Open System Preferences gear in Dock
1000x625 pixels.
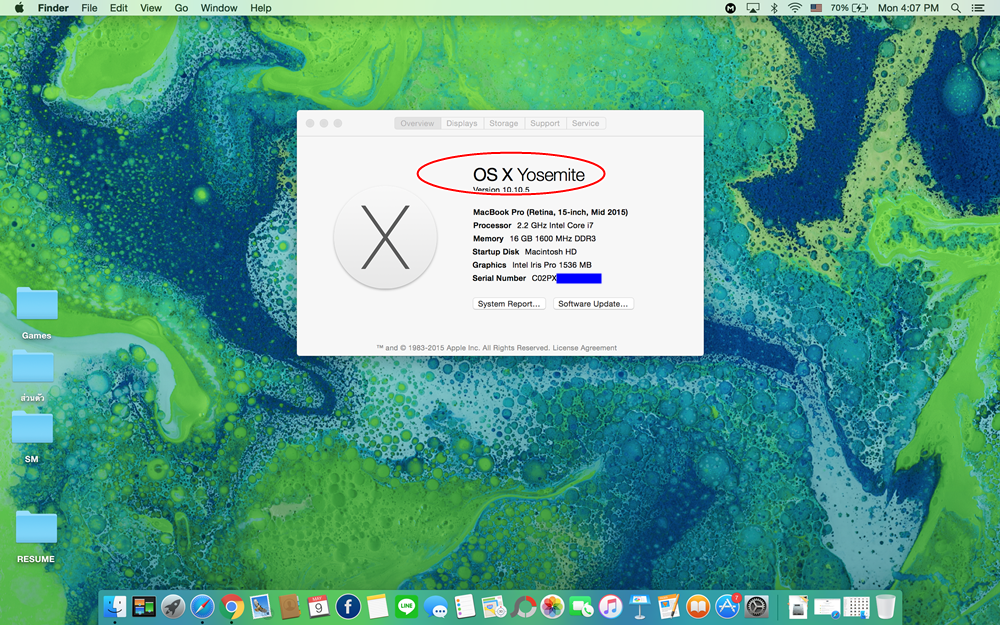coord(756,607)
